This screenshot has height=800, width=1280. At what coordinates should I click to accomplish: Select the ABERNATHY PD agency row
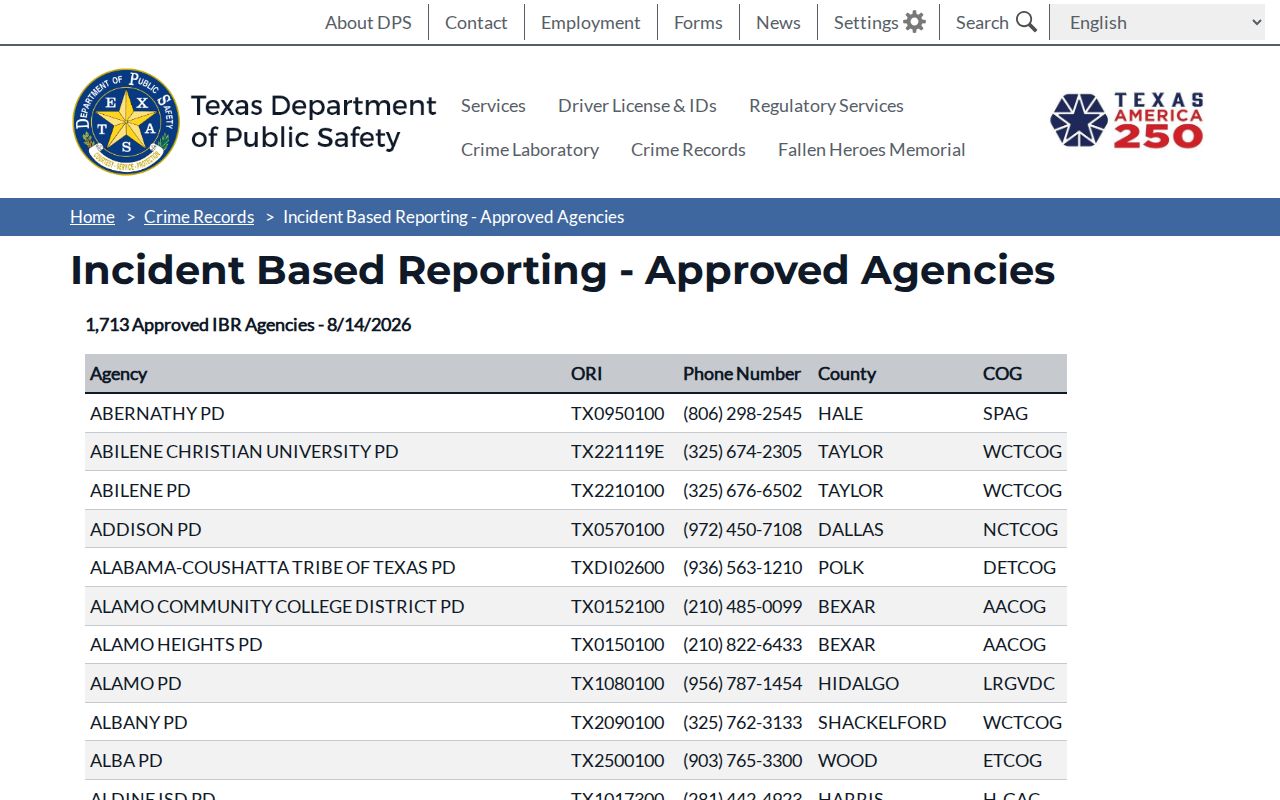(576, 413)
